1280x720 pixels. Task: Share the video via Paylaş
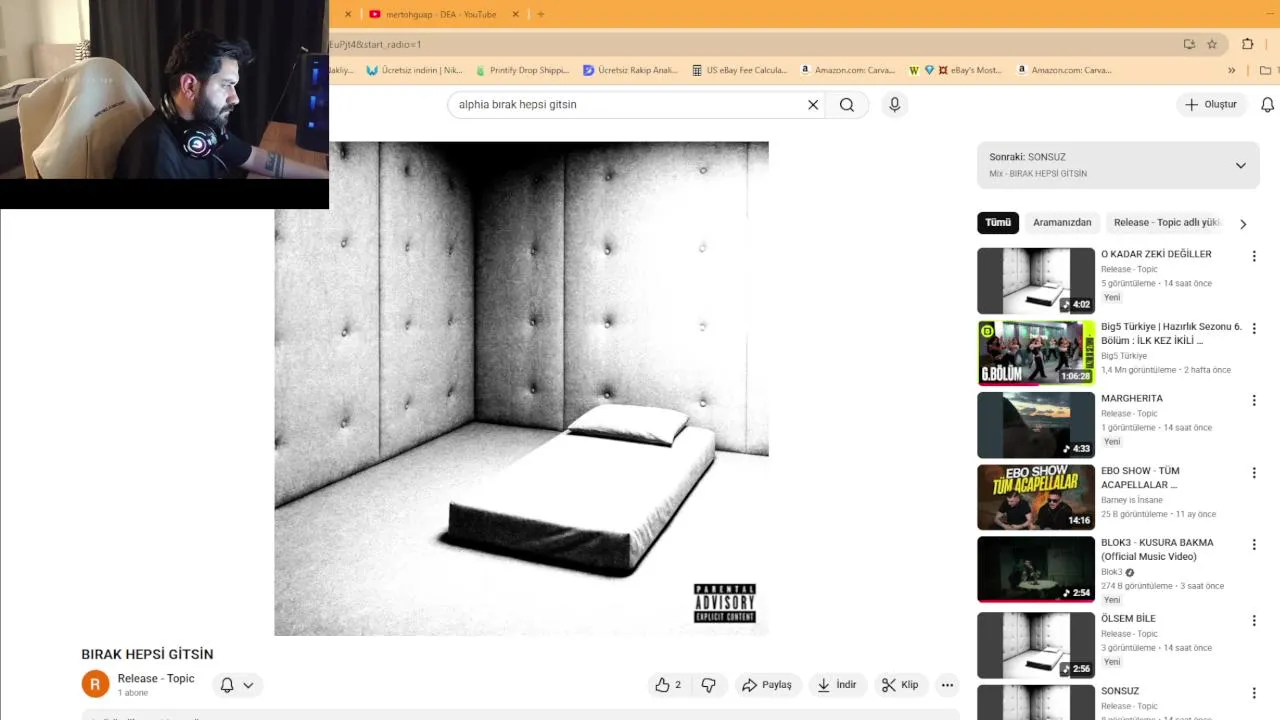[766, 685]
